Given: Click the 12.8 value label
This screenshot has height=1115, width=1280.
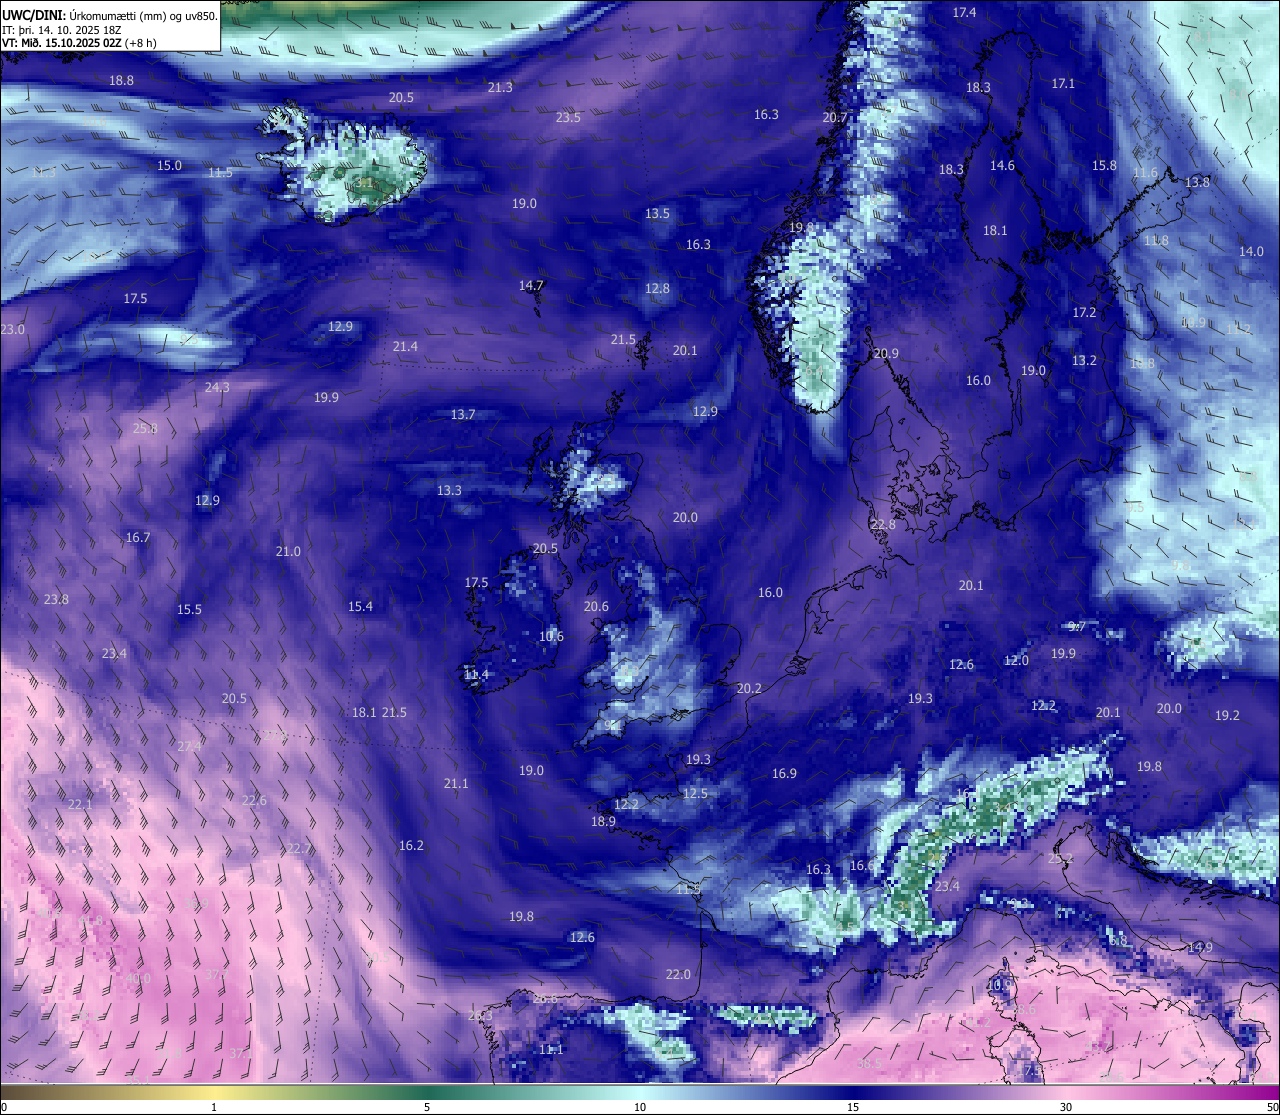Looking at the screenshot, I should [x=657, y=288].
